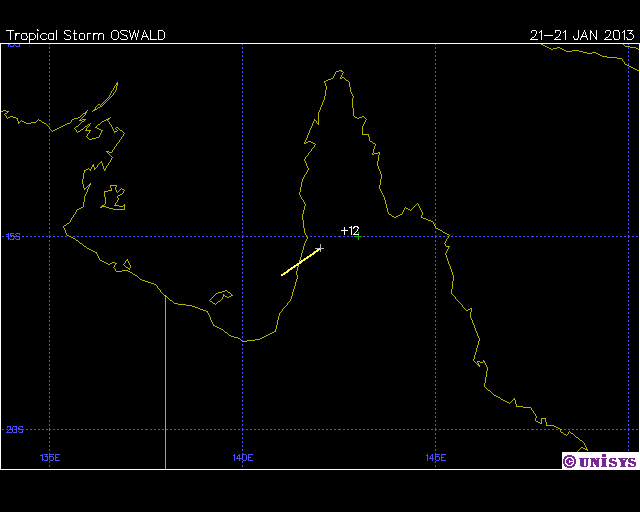Click the 20S latitude label

pos(14,429)
